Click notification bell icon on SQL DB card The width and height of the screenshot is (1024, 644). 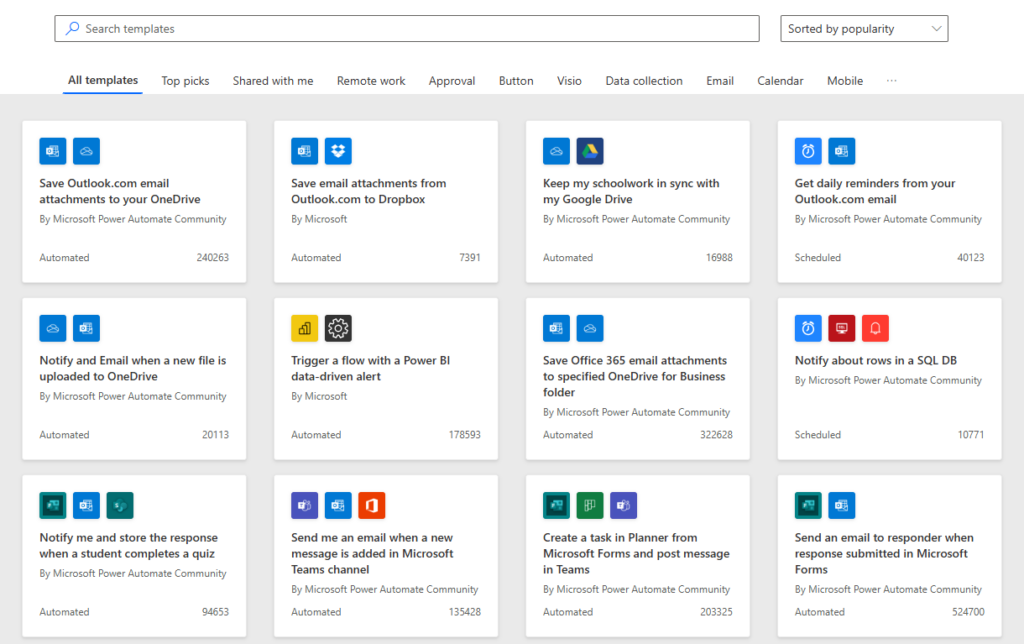[875, 328]
